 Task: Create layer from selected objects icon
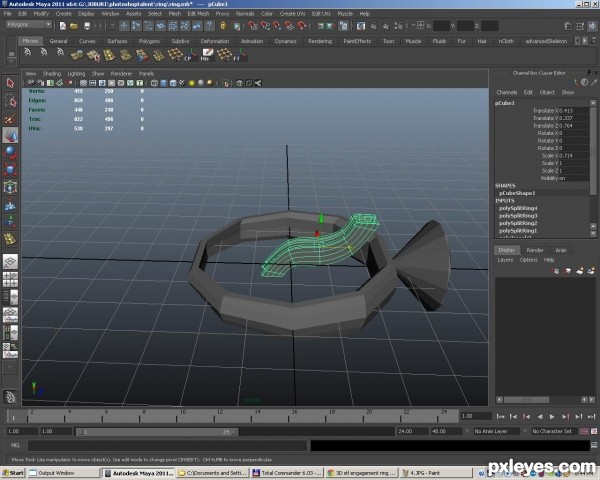pyautogui.click(x=592, y=271)
